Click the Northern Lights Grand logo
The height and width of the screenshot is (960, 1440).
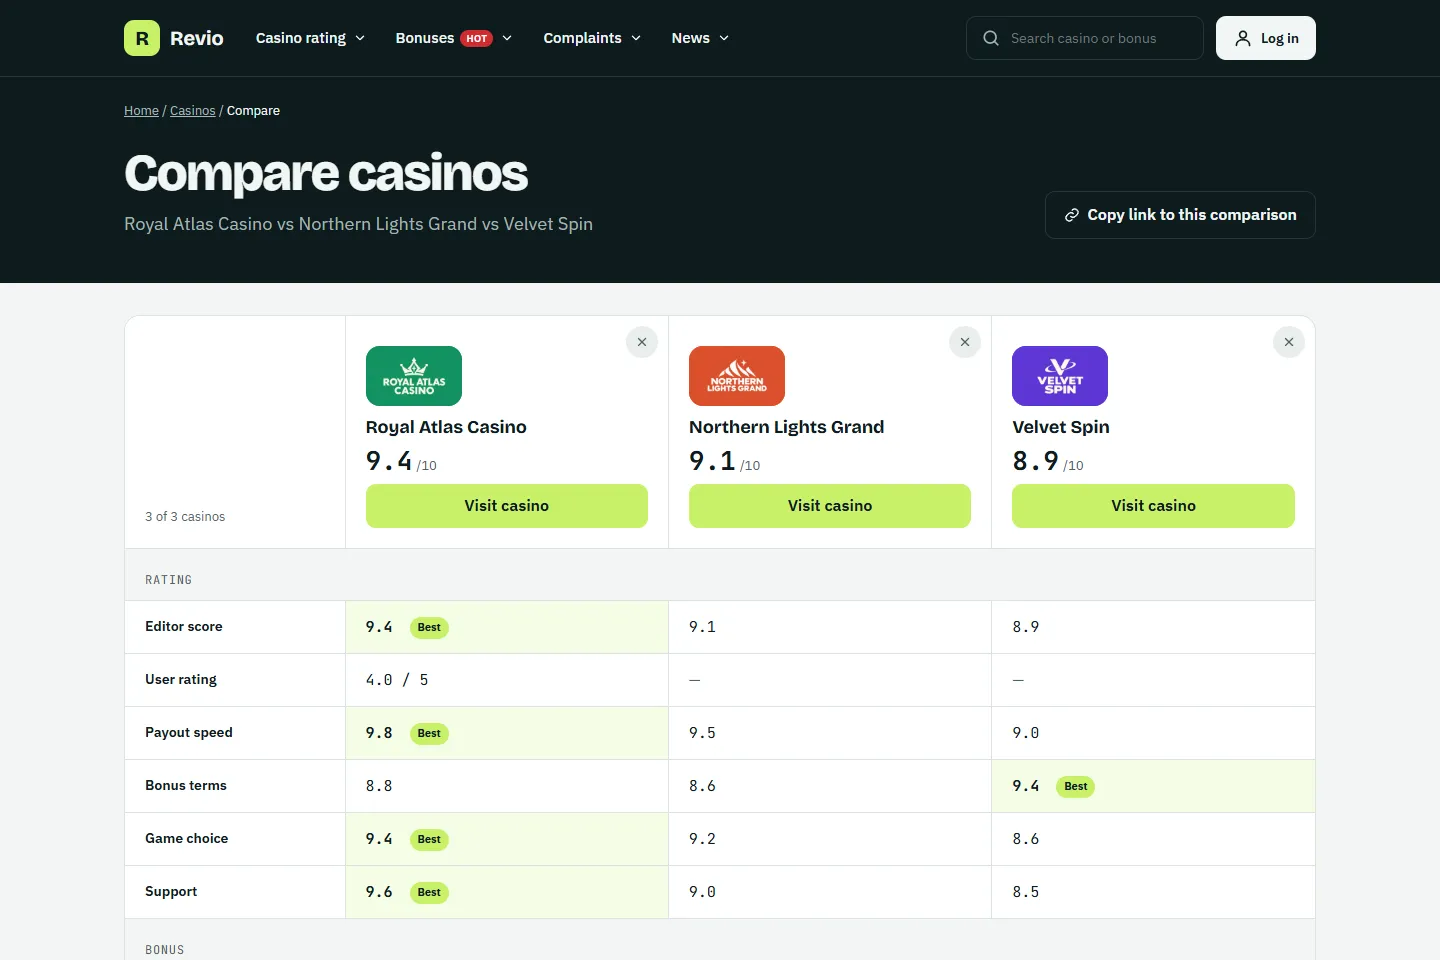coord(737,376)
